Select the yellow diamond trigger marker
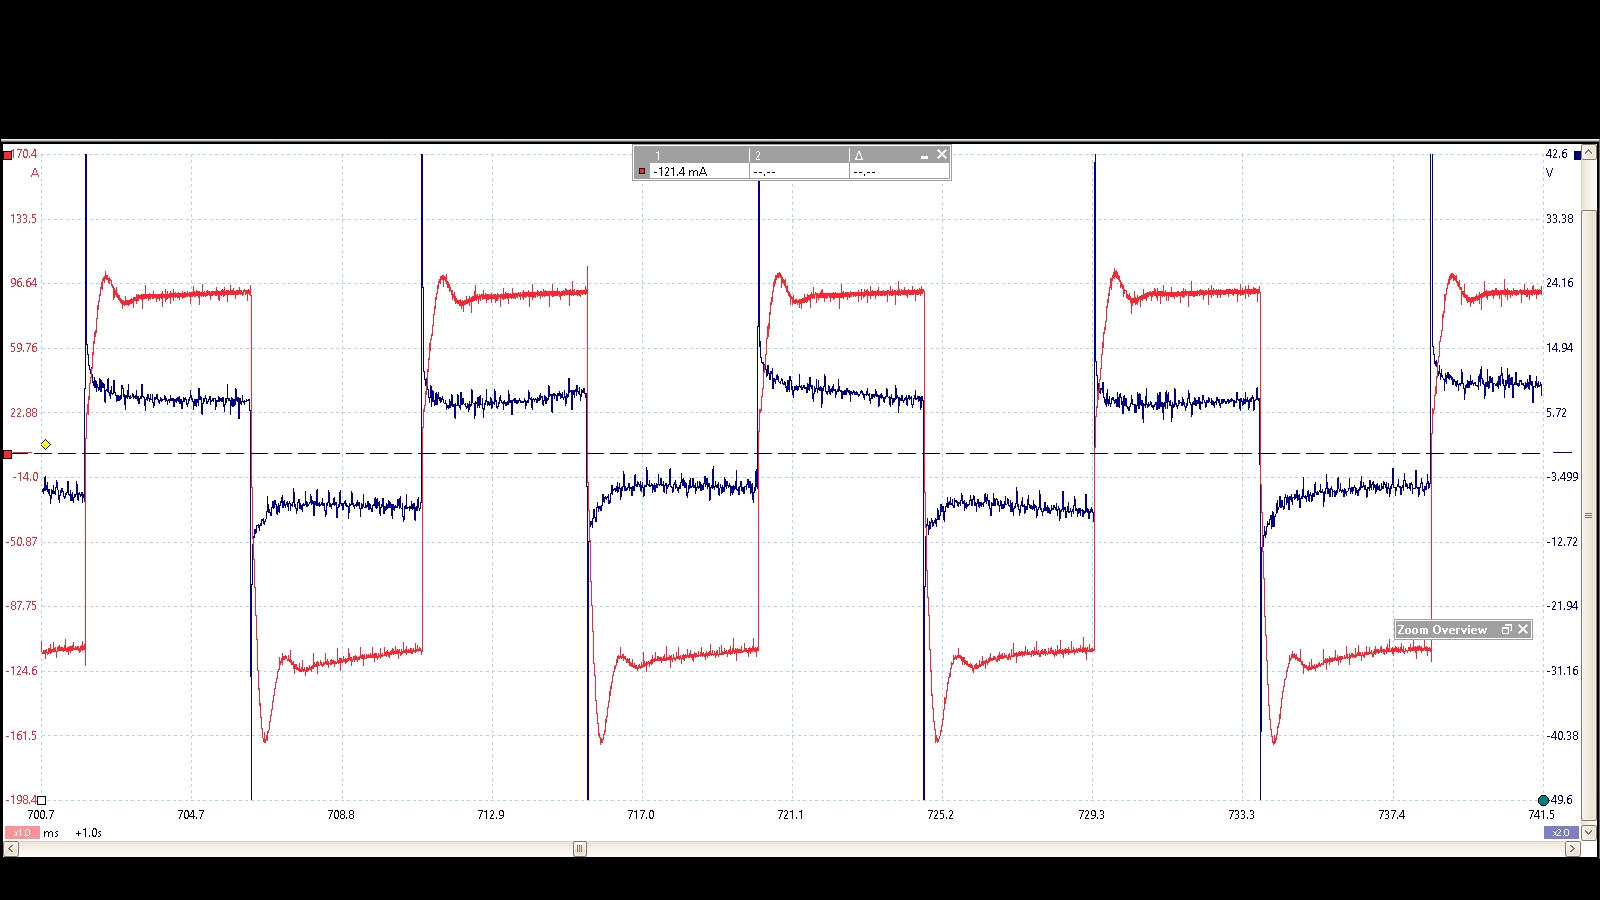This screenshot has width=1600, height=900. pyautogui.click(x=45, y=444)
